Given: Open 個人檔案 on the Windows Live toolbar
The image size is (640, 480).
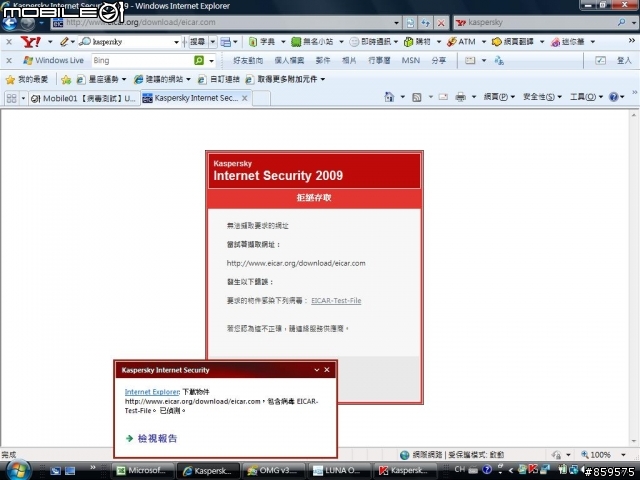Looking at the screenshot, I should [289, 60].
